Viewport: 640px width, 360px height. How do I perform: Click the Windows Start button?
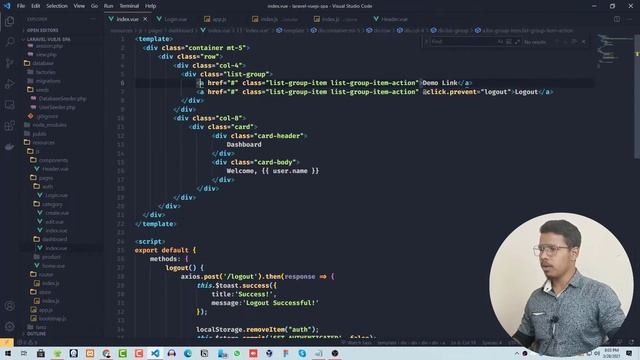click(x=8, y=353)
